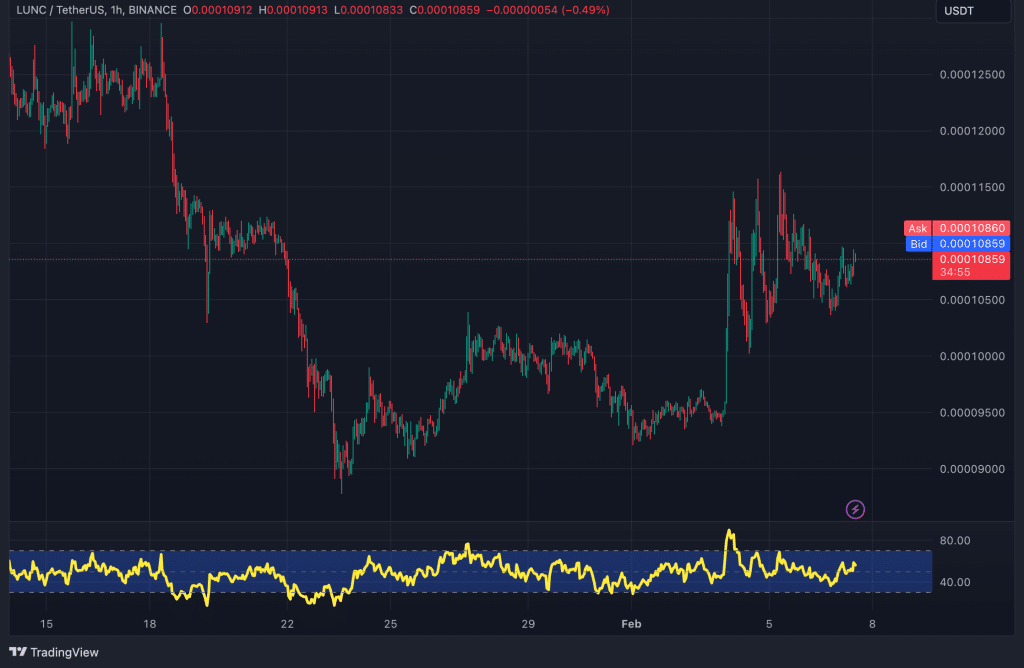Click the current price countdown label 34:55
The image size is (1024, 668).
(955, 272)
